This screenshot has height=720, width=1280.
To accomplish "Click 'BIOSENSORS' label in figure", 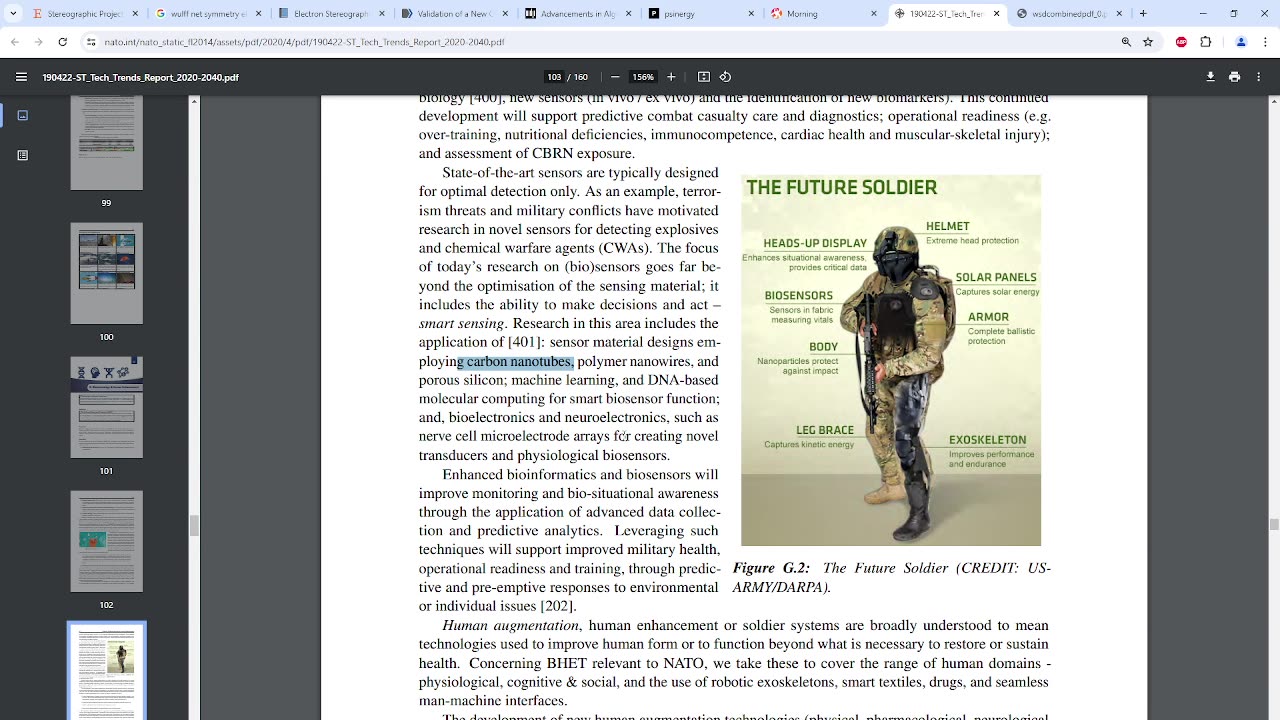I will pos(798,296).
